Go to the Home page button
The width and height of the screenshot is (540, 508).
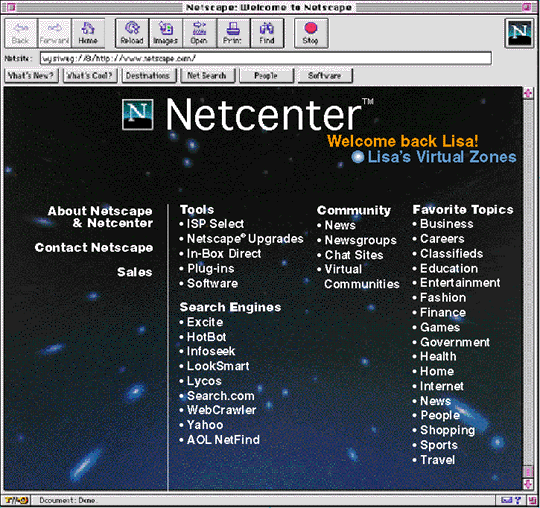coord(88,33)
